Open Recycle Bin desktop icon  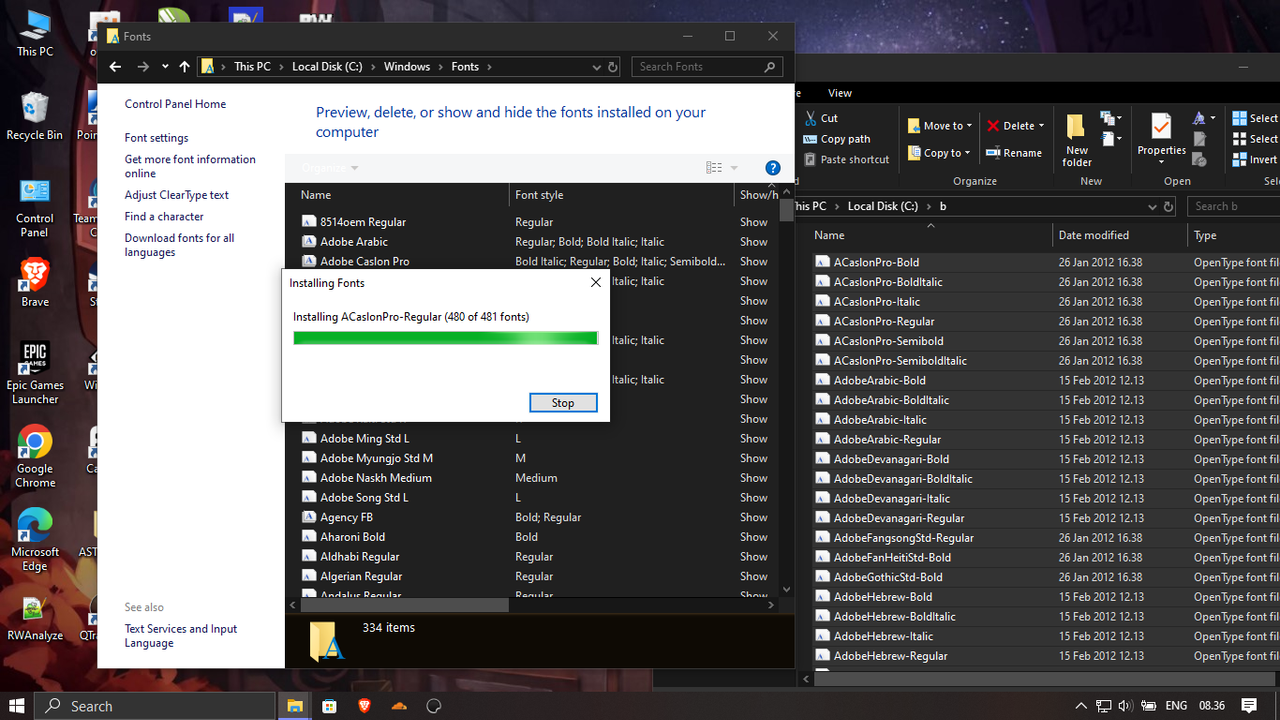pyautogui.click(x=34, y=116)
